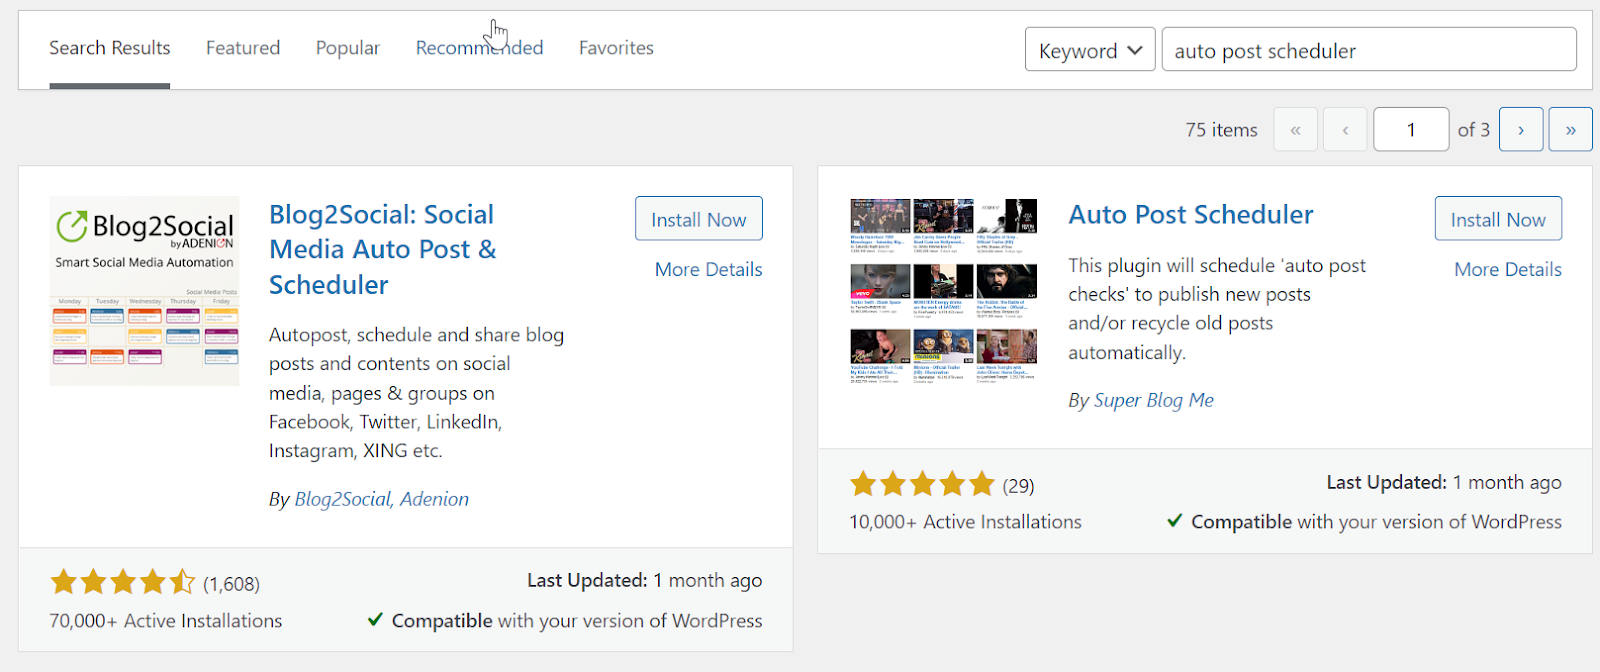Click the Blog2Social plugin thumbnail
The width and height of the screenshot is (1600, 672).
[145, 291]
